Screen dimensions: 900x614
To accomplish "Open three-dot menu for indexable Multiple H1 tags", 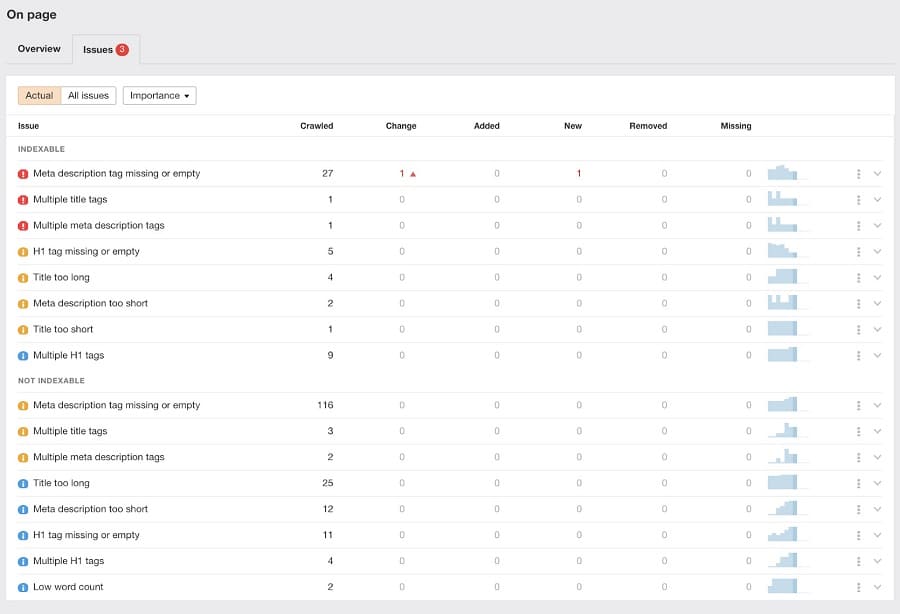I will (858, 355).
